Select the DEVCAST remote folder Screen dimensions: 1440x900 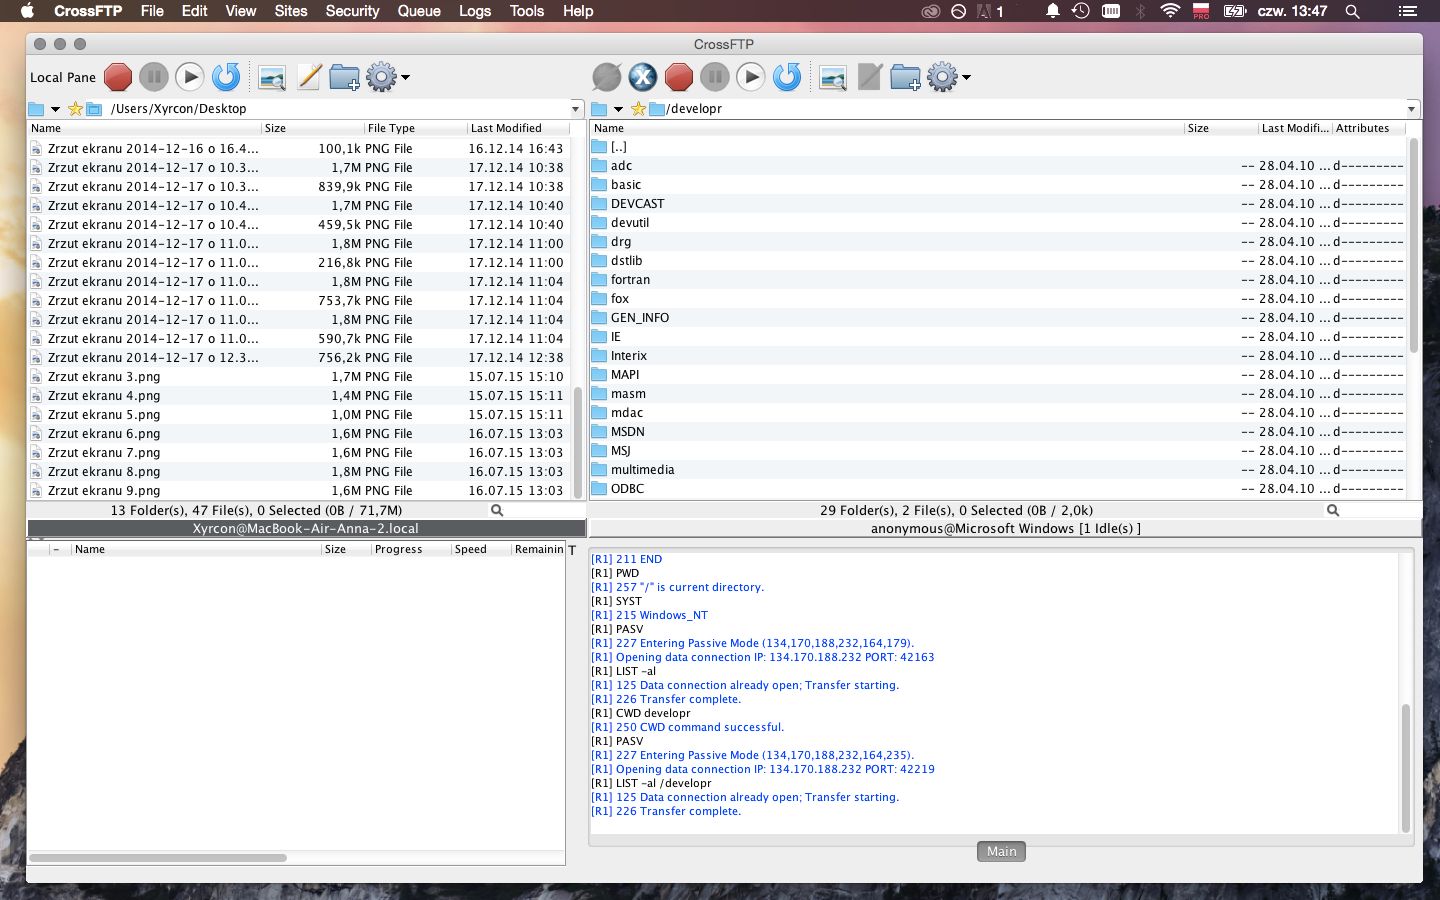[x=637, y=204]
